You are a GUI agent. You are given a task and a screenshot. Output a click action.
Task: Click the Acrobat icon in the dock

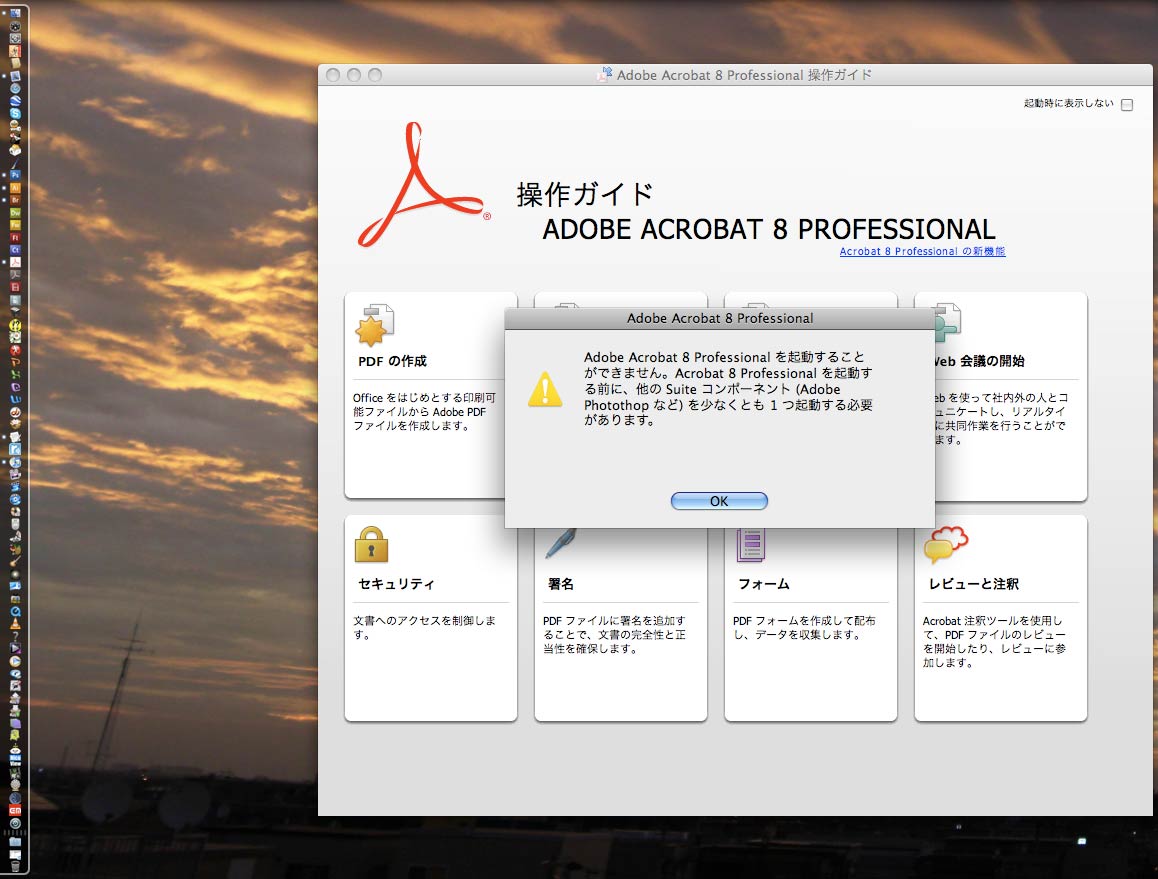[x=15, y=262]
